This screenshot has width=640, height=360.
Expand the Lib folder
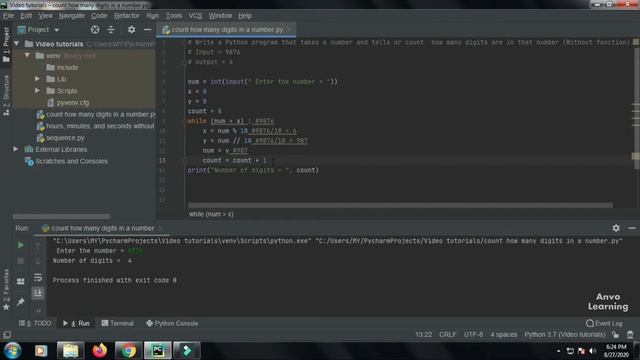[x=37, y=79]
